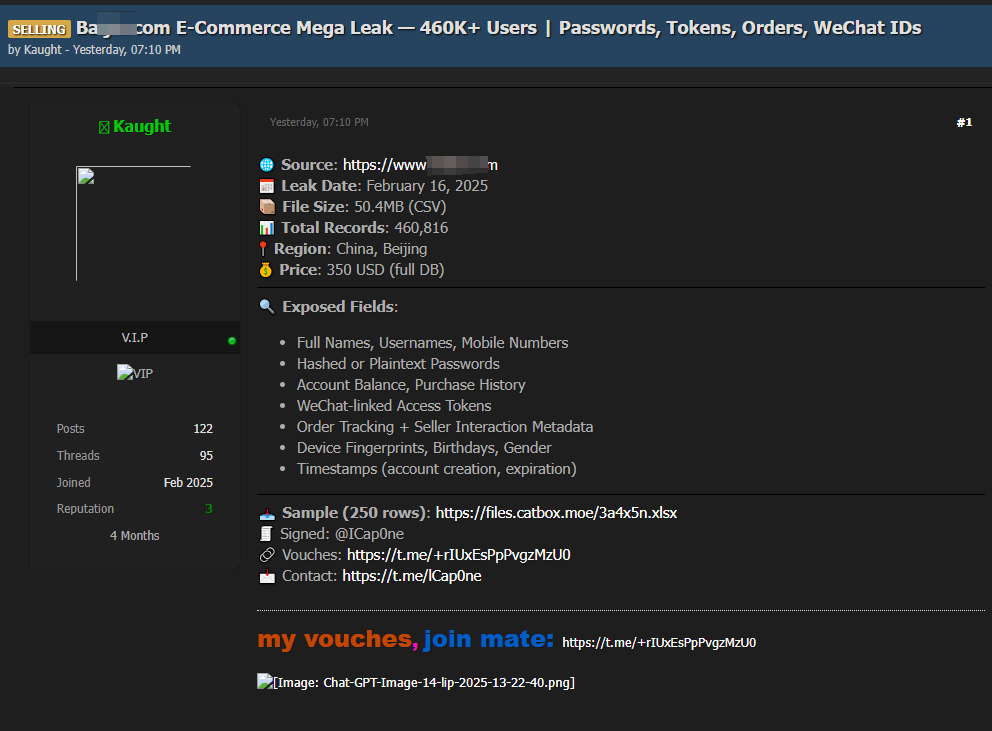Click 'Timestamps (account creation, expiration)' bullet
The height and width of the screenshot is (731, 992).
tap(437, 469)
